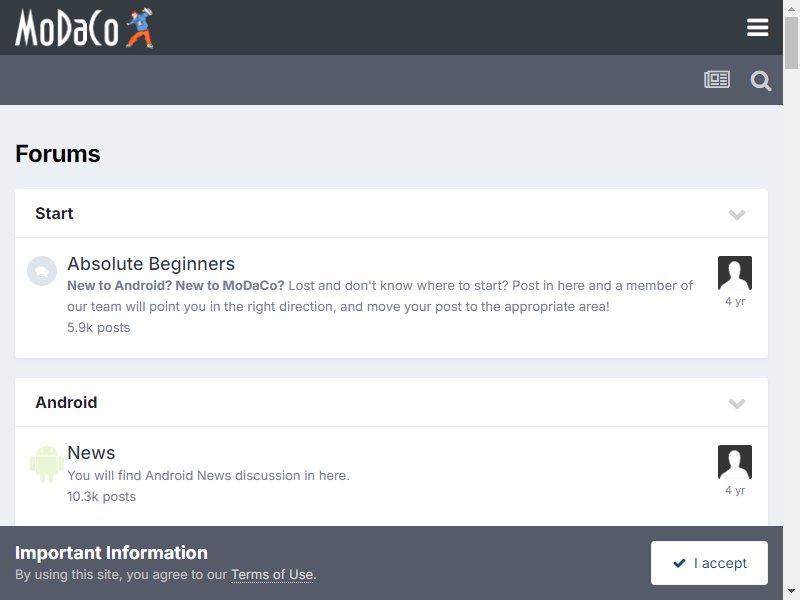
Task: Open the Start category heading
Action: (x=54, y=213)
